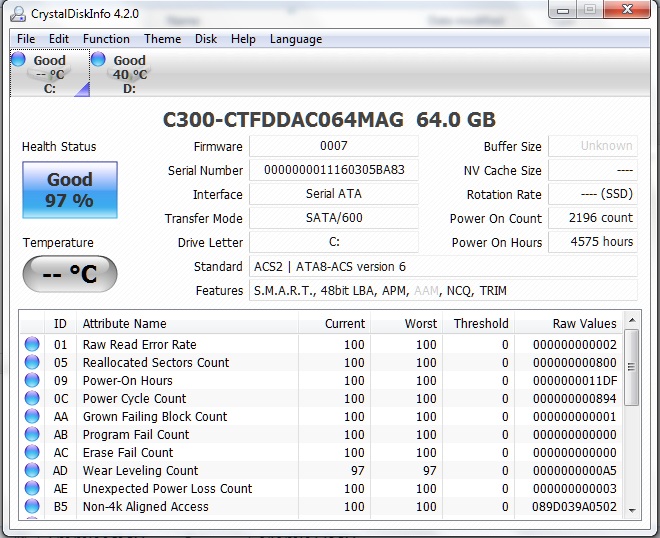Click the blue status orb for drive D:

tap(98, 59)
